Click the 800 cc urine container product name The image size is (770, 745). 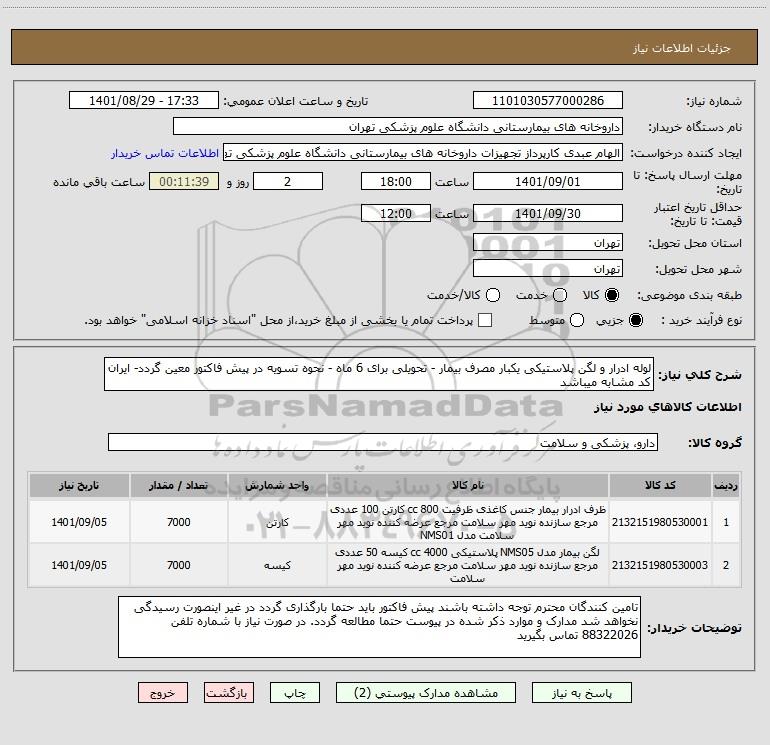pos(468,522)
